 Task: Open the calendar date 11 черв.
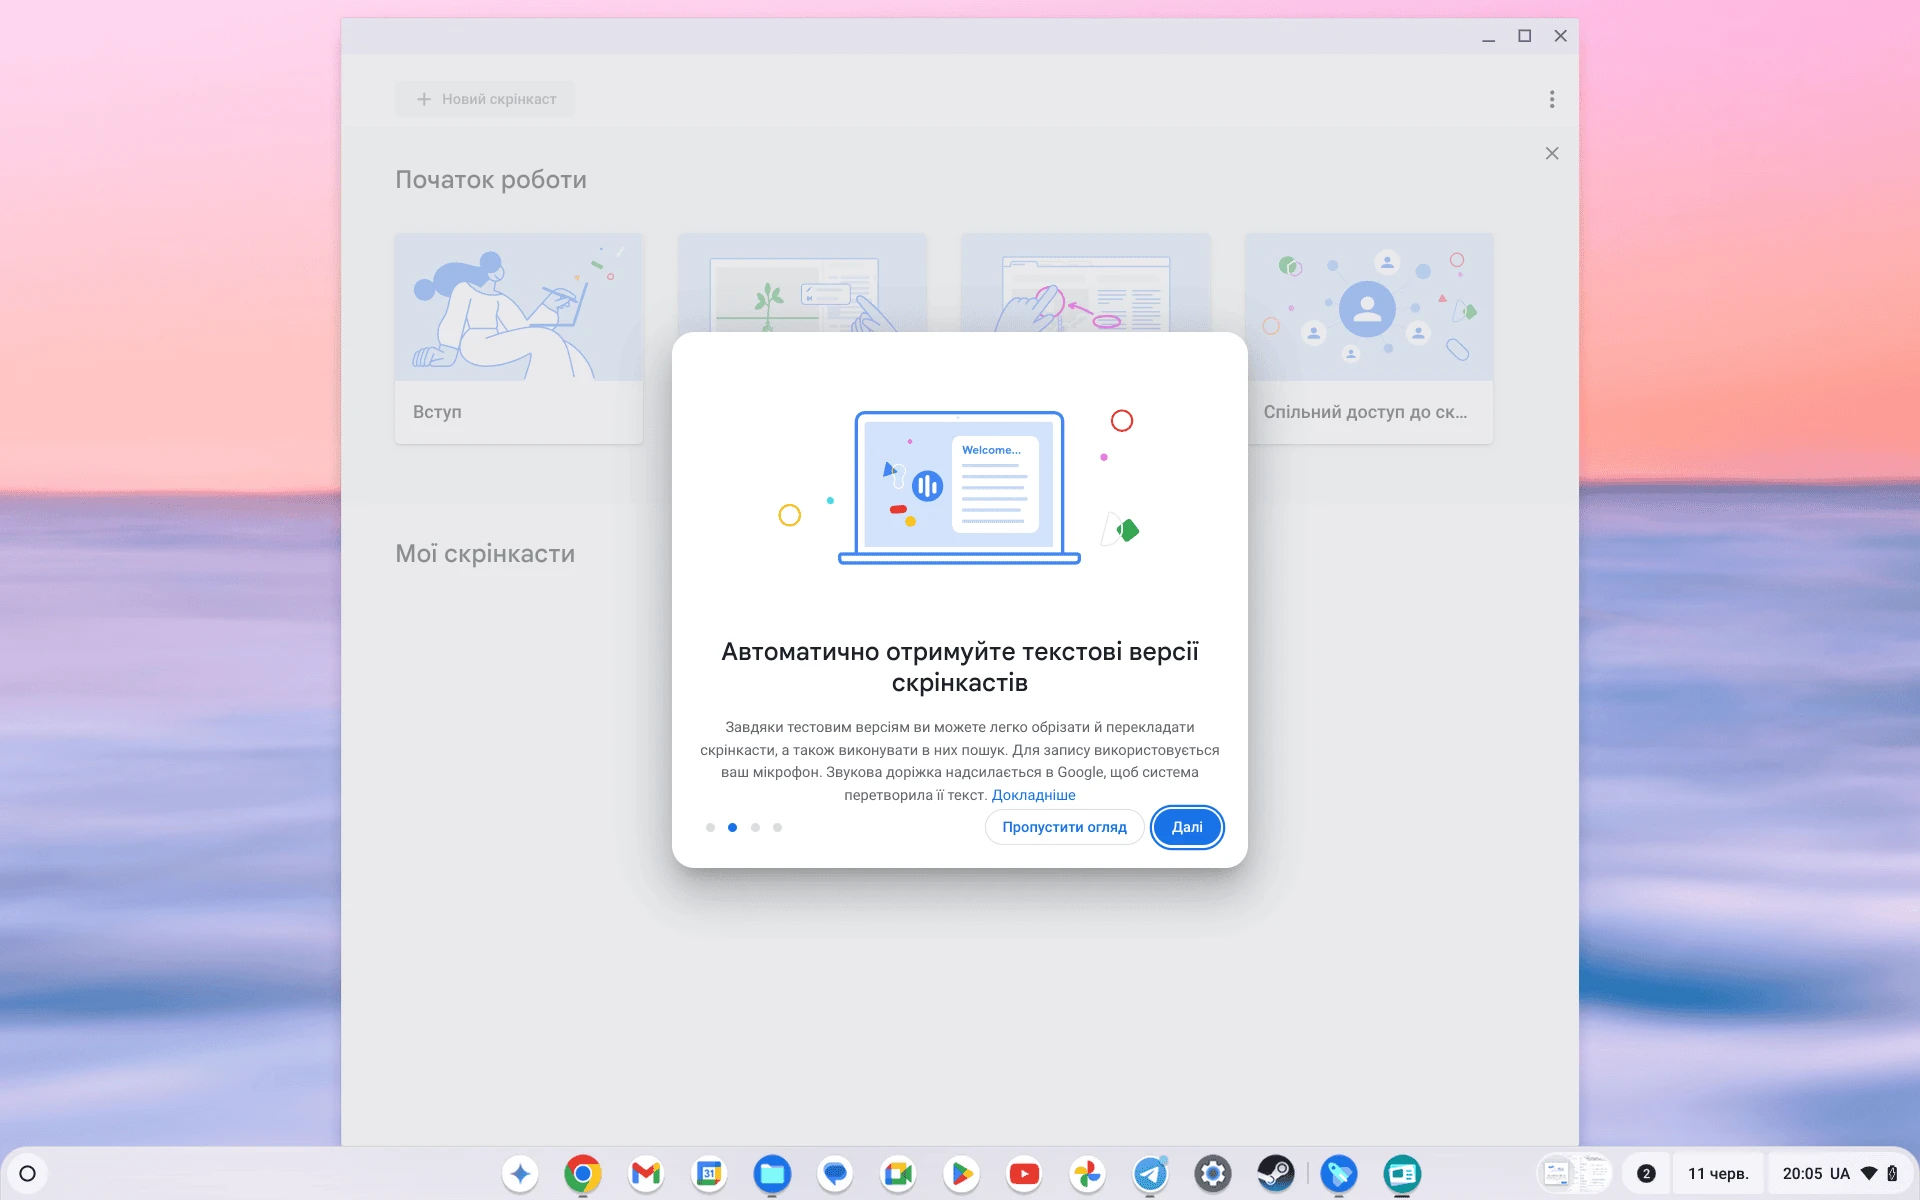click(x=1718, y=1173)
